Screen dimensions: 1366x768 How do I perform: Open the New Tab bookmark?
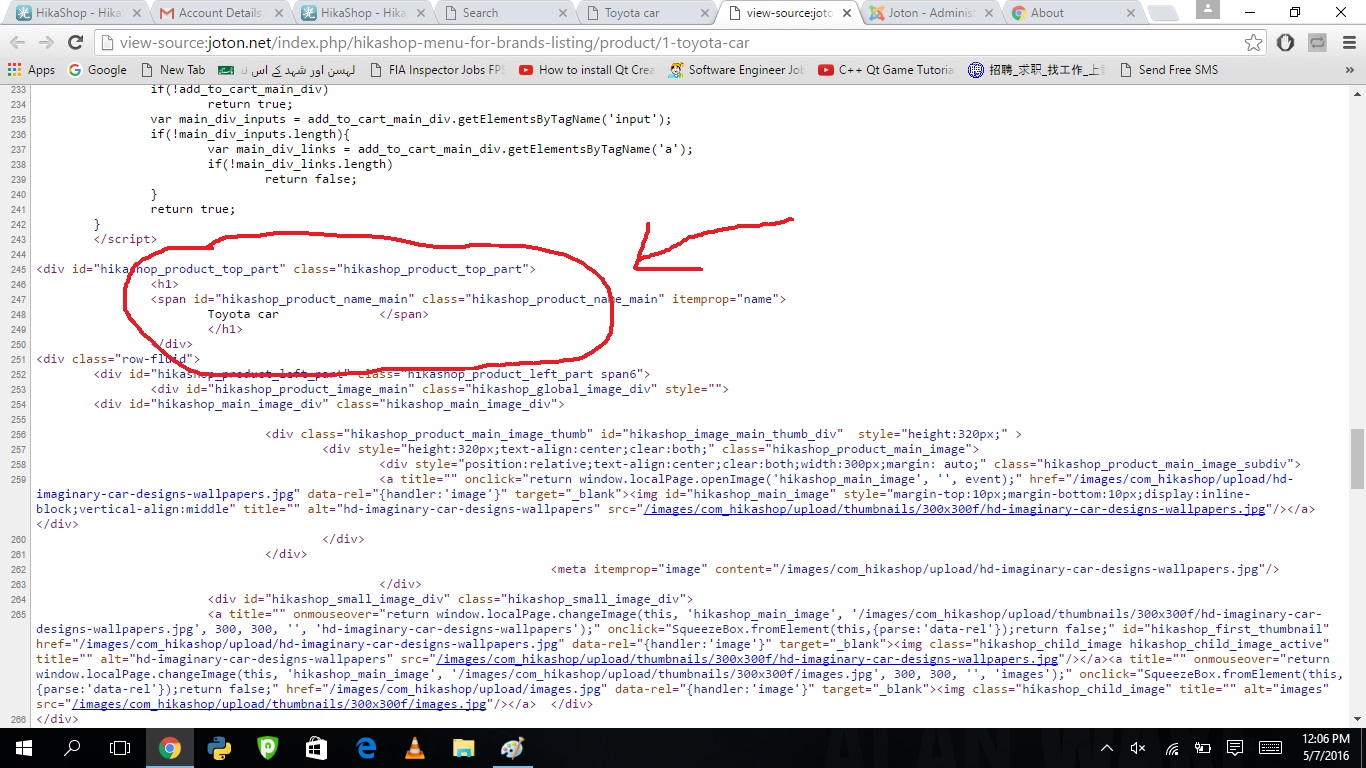[x=173, y=70]
